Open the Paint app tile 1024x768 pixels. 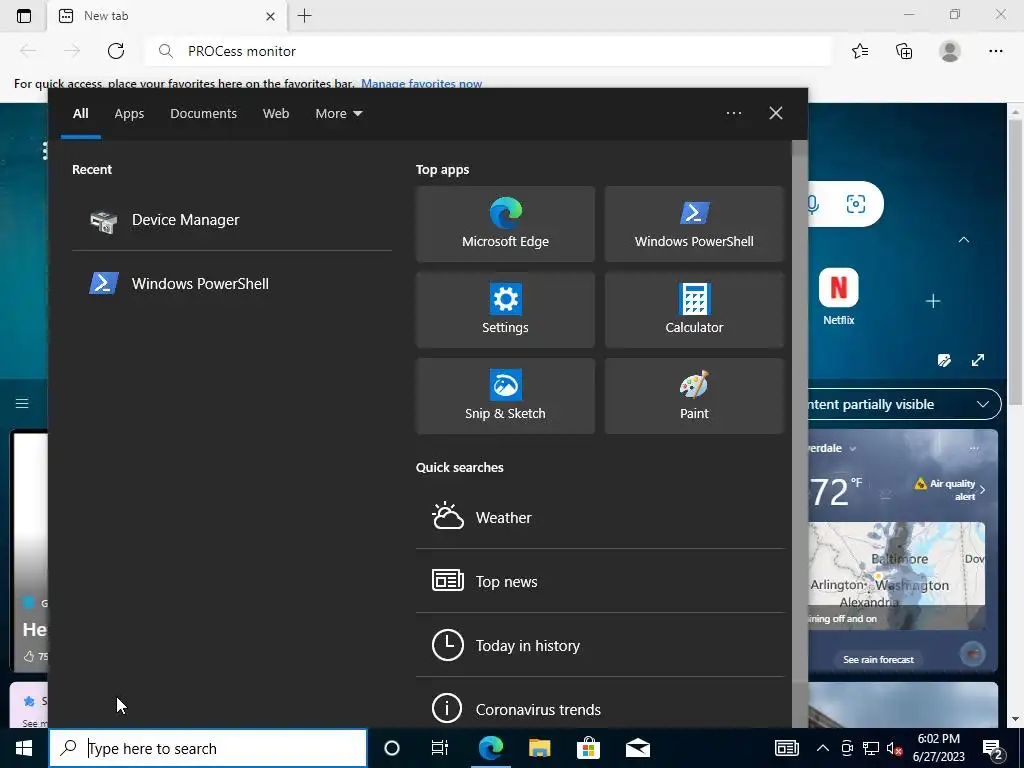point(694,396)
